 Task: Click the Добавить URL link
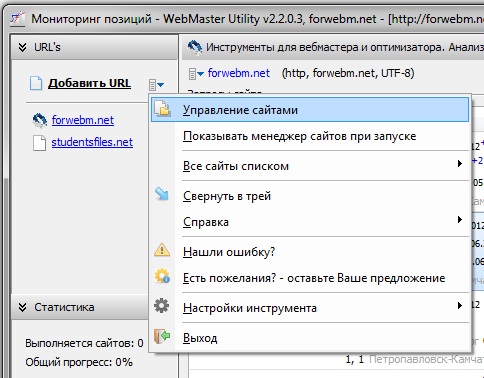tap(89, 83)
